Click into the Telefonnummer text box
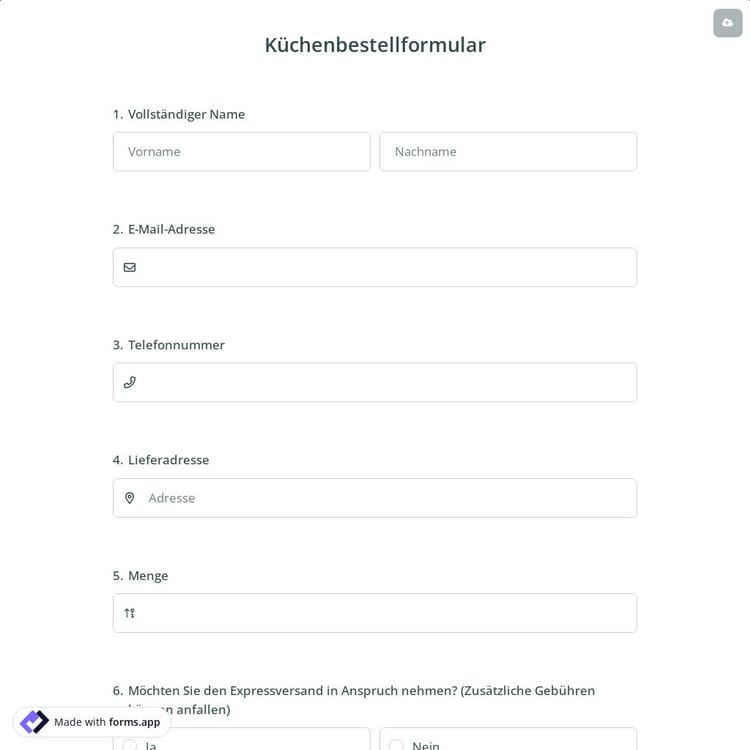The height and width of the screenshot is (750, 750). click(385, 382)
